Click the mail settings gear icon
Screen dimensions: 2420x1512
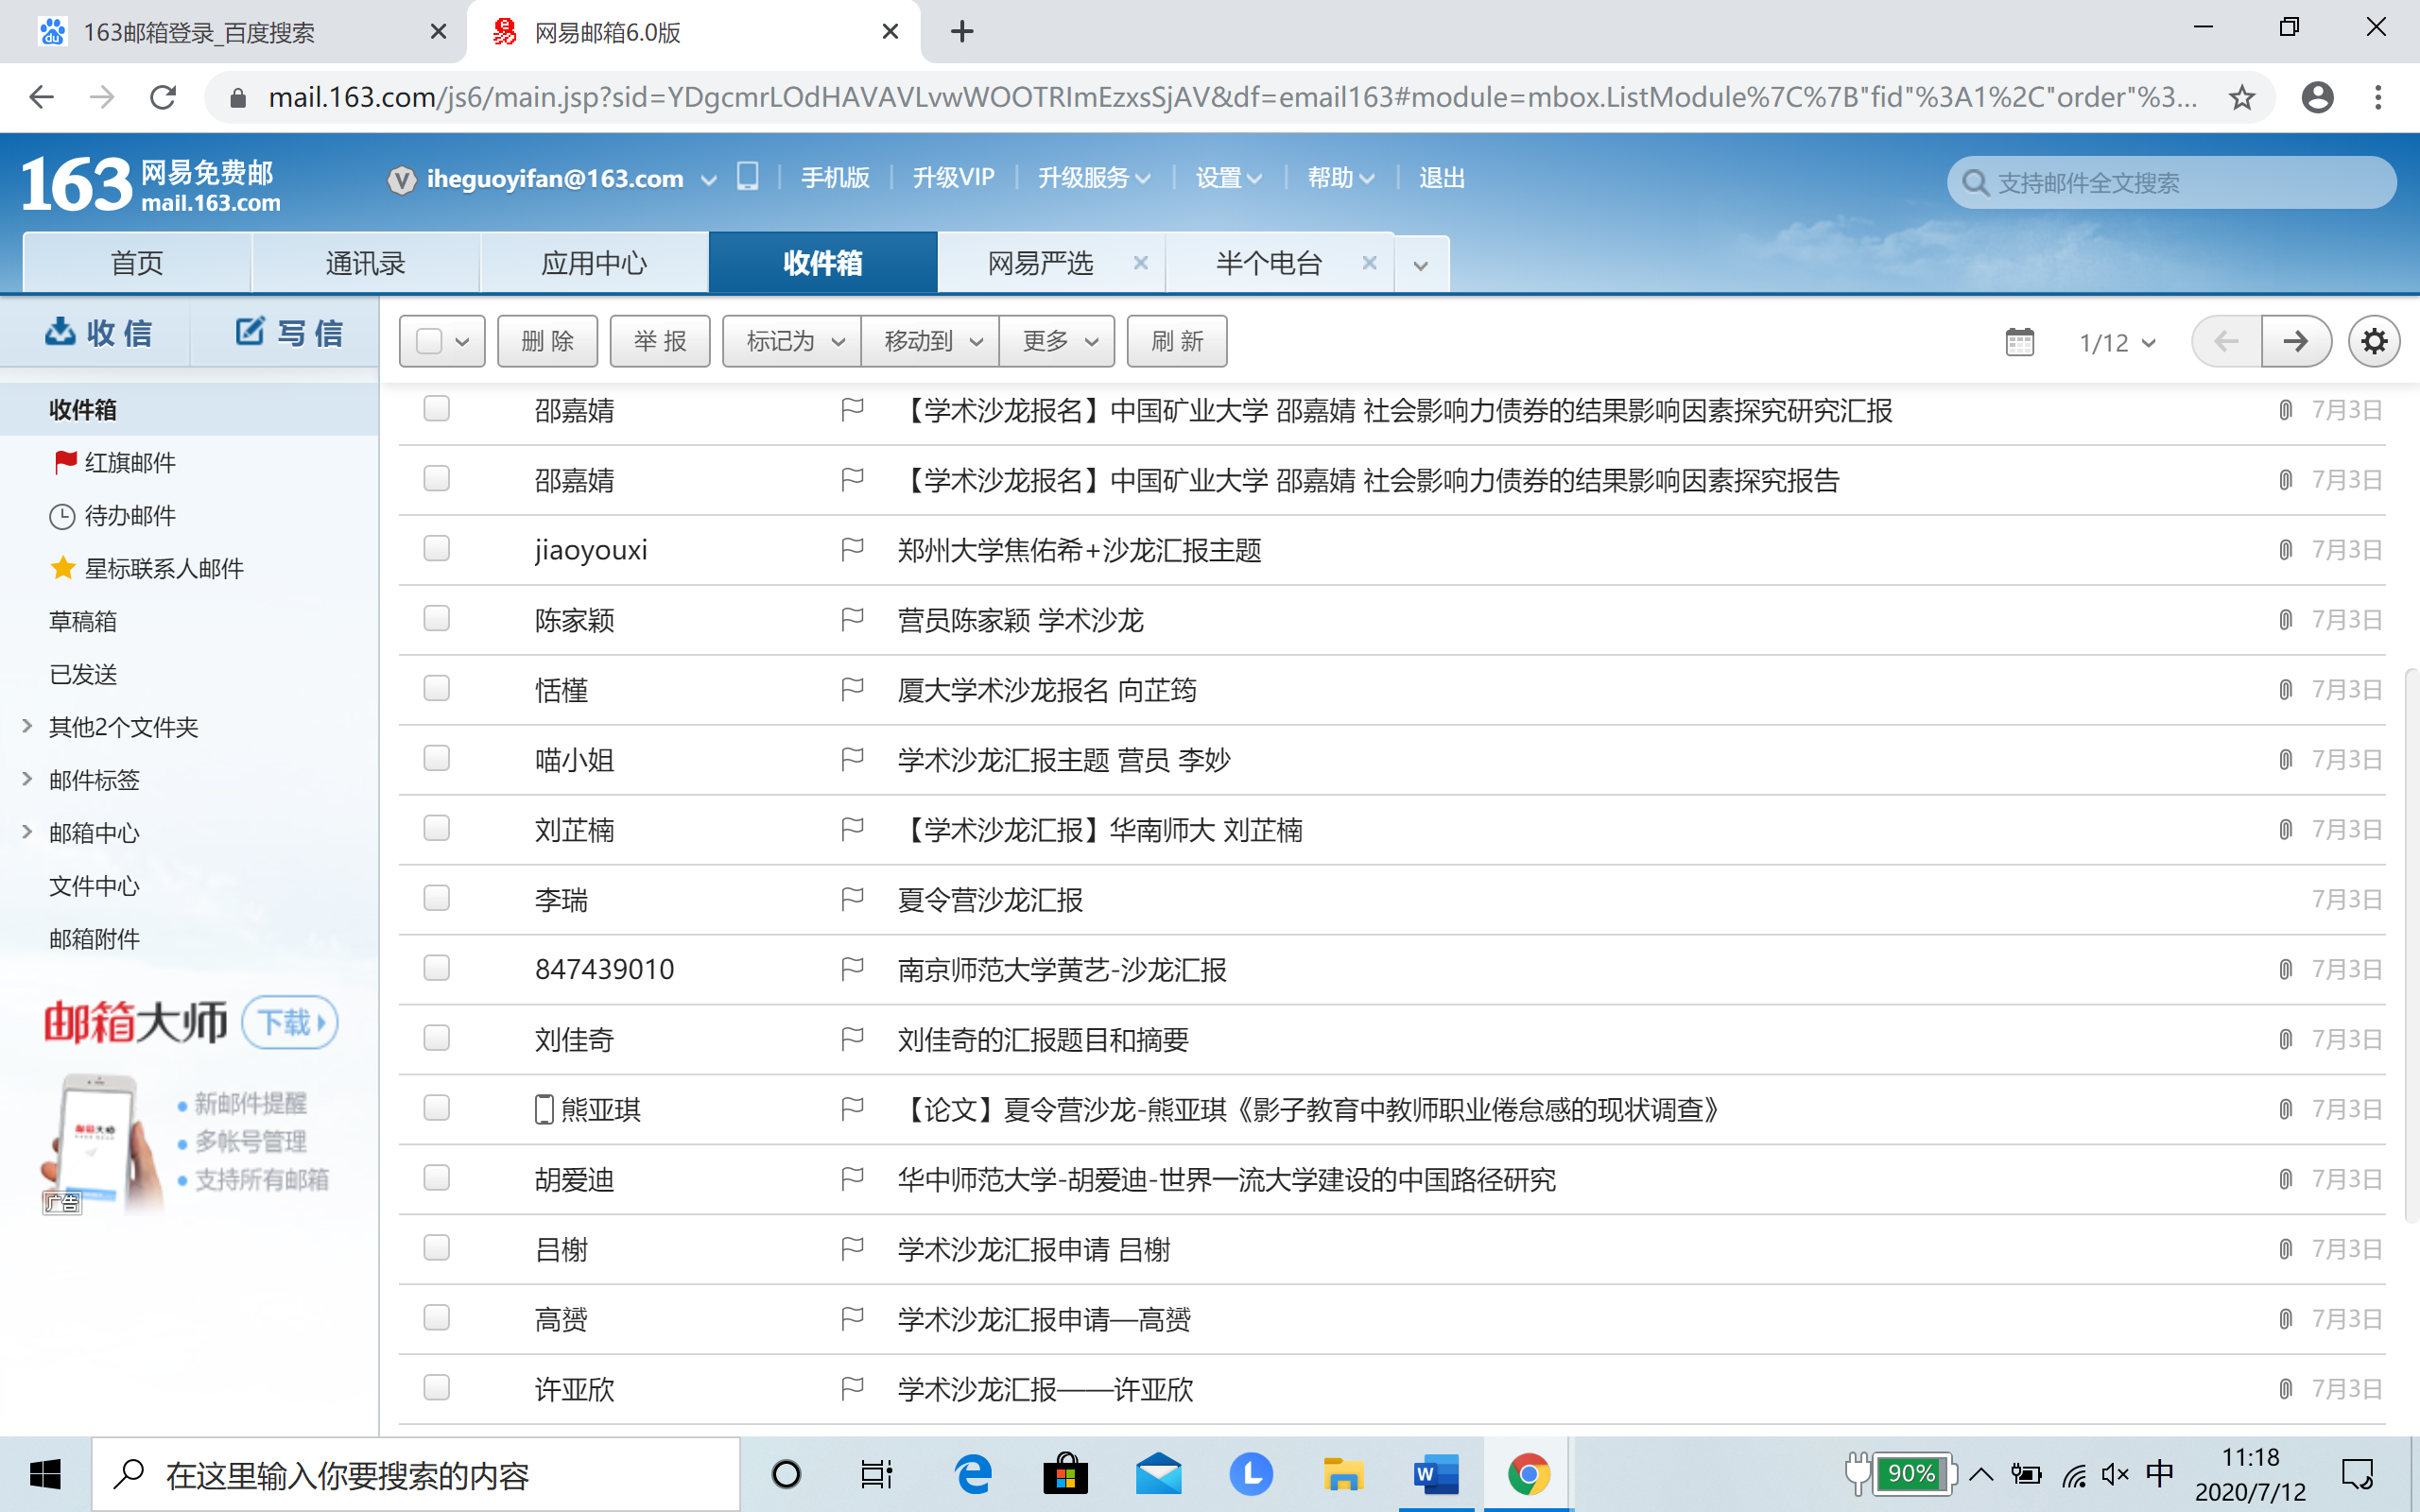(x=2373, y=342)
